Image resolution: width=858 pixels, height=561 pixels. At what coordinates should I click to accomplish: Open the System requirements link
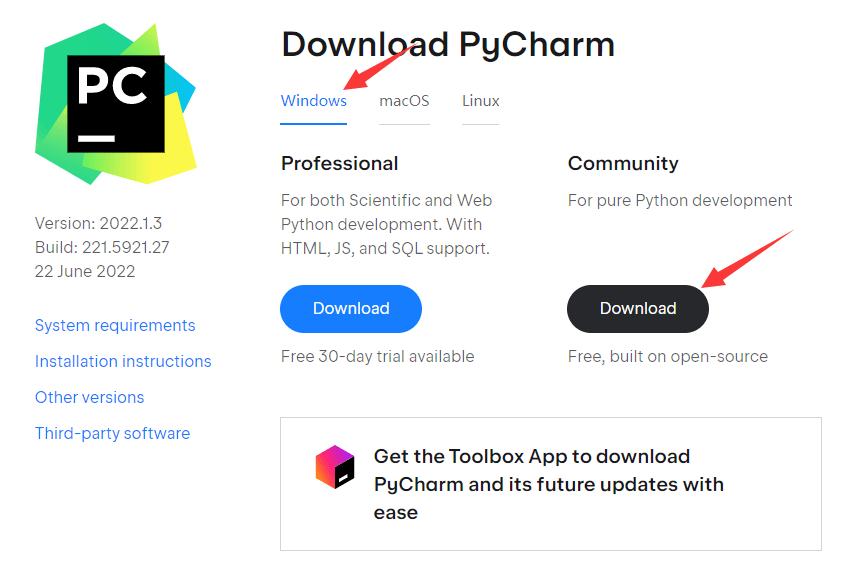pyautogui.click(x=115, y=325)
